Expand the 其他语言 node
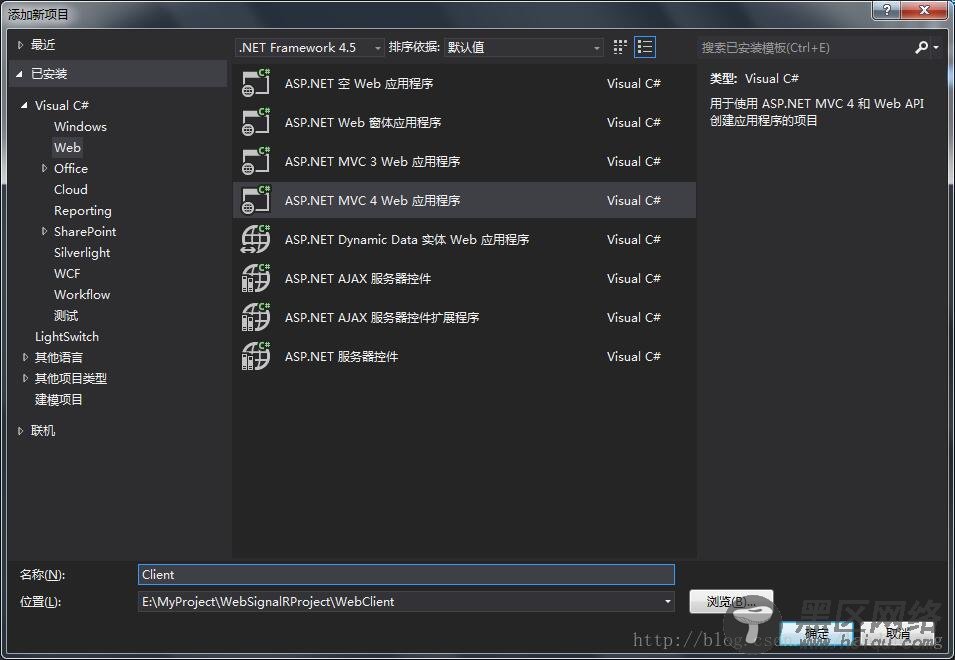955x660 pixels. 25,357
